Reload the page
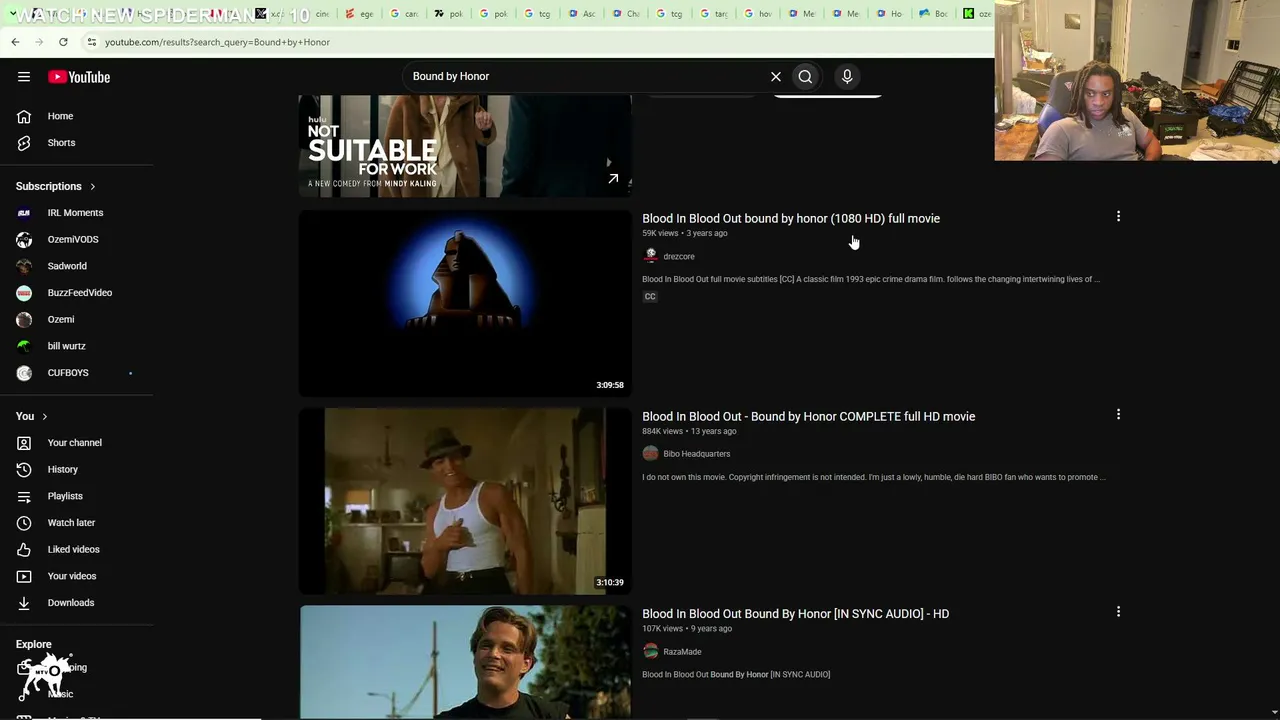Viewport: 1280px width, 720px height. (63, 42)
